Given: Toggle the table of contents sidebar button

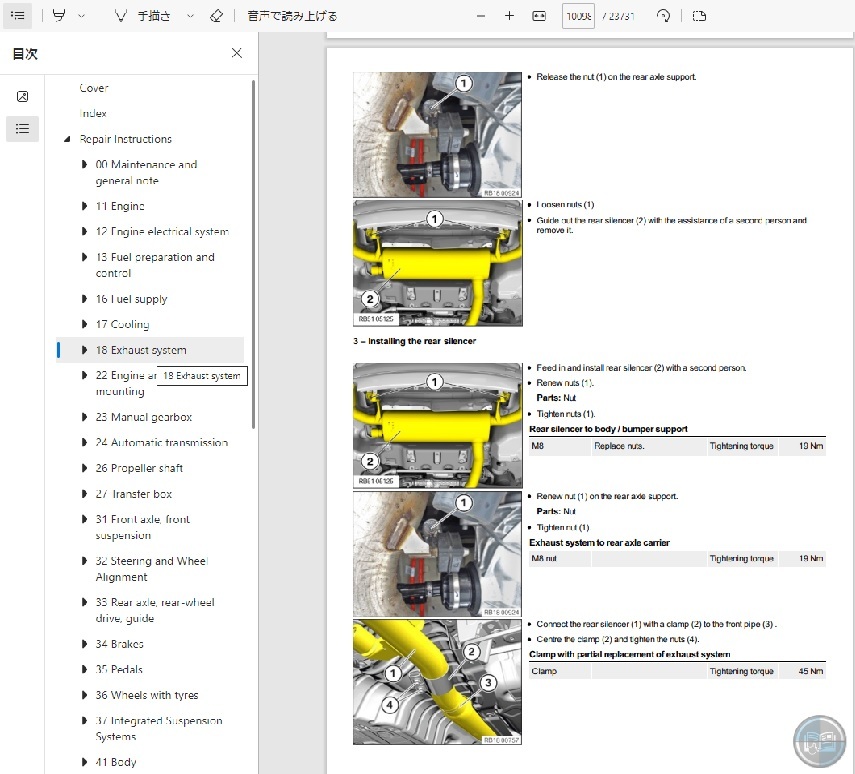Looking at the screenshot, I should 19,16.
